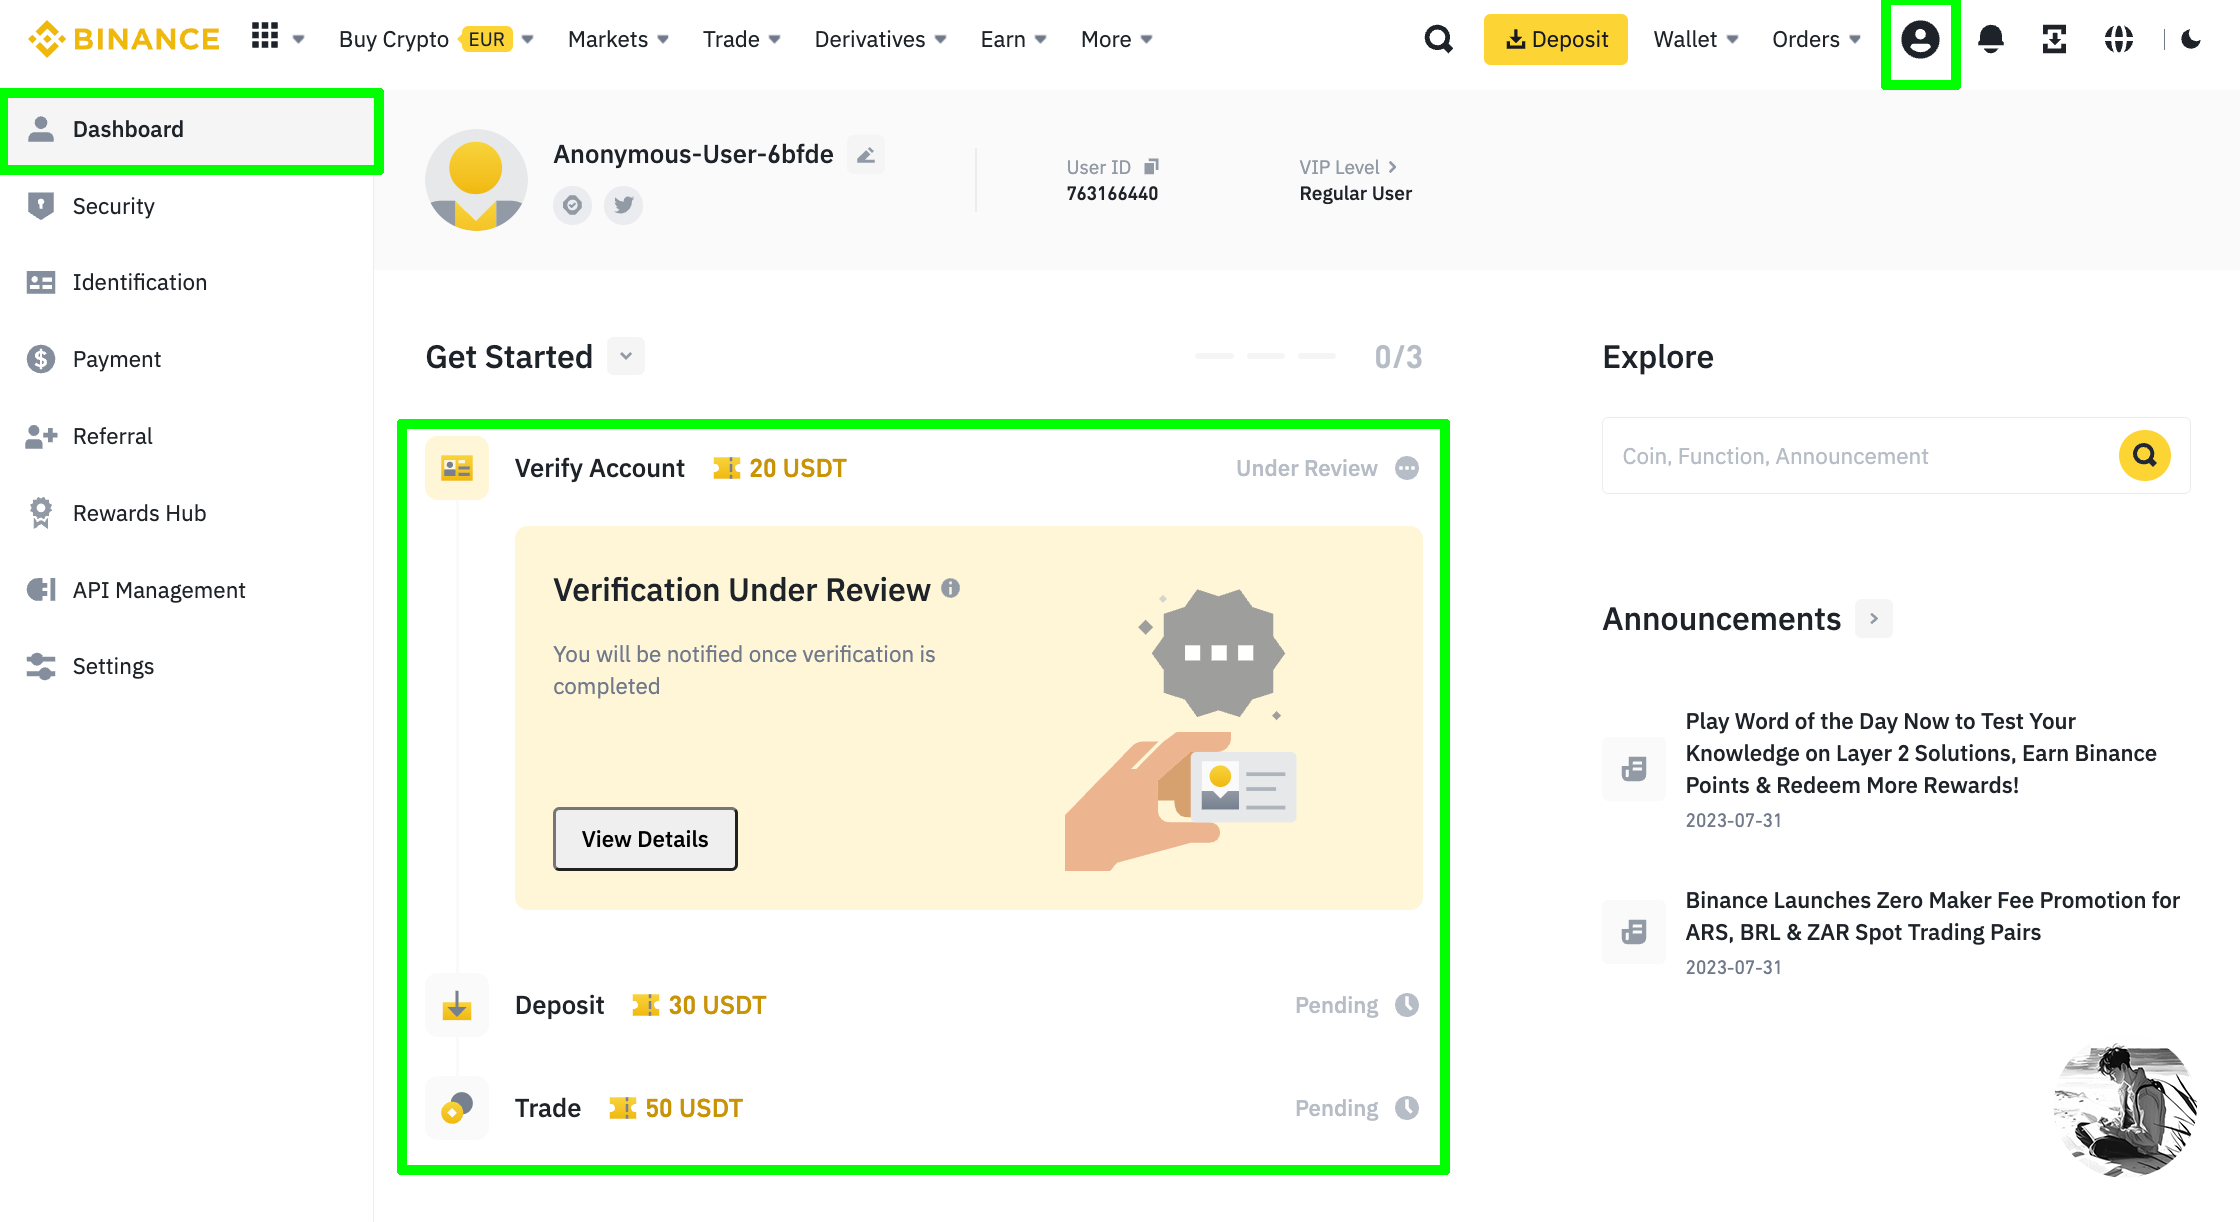Click the Explore search input field
The height and width of the screenshot is (1222, 2240).
click(x=1860, y=456)
